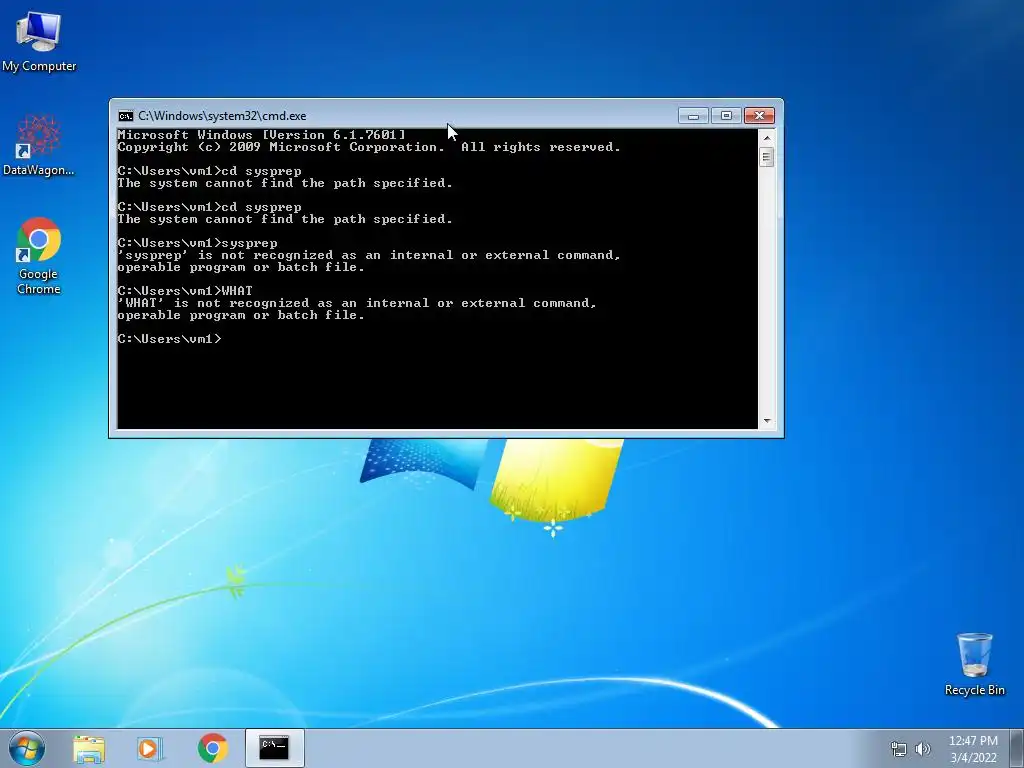
Task: Click the 'Microsoft Windows [Version 6.1.7601]' line
Action: (x=261, y=135)
